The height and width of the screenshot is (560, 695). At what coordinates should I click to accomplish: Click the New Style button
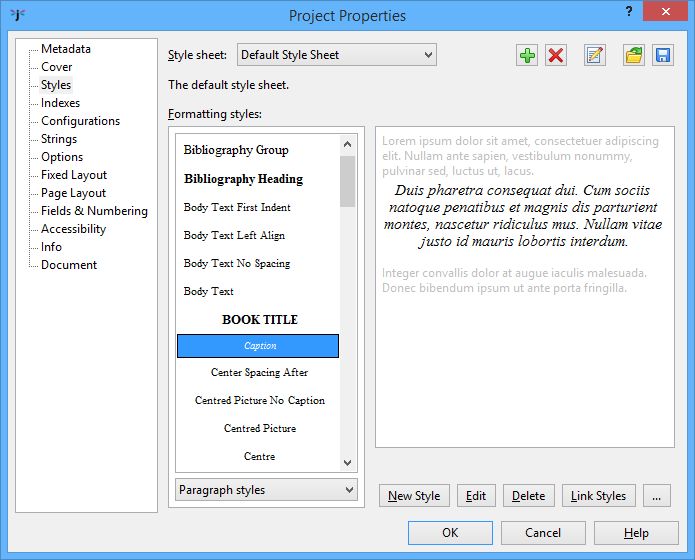coord(414,495)
